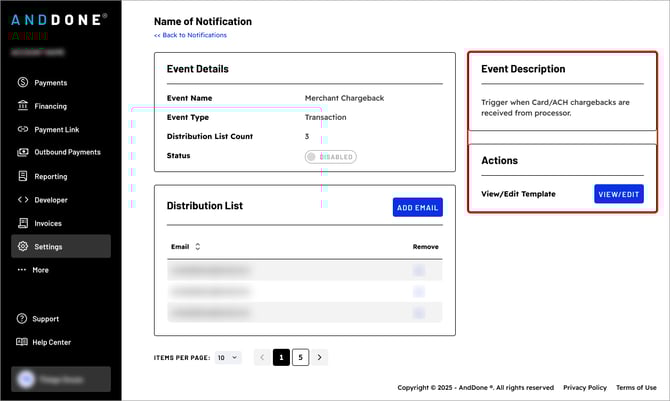Sort by the Email column arrows
Viewport: 670px width, 401px height.
click(197, 247)
